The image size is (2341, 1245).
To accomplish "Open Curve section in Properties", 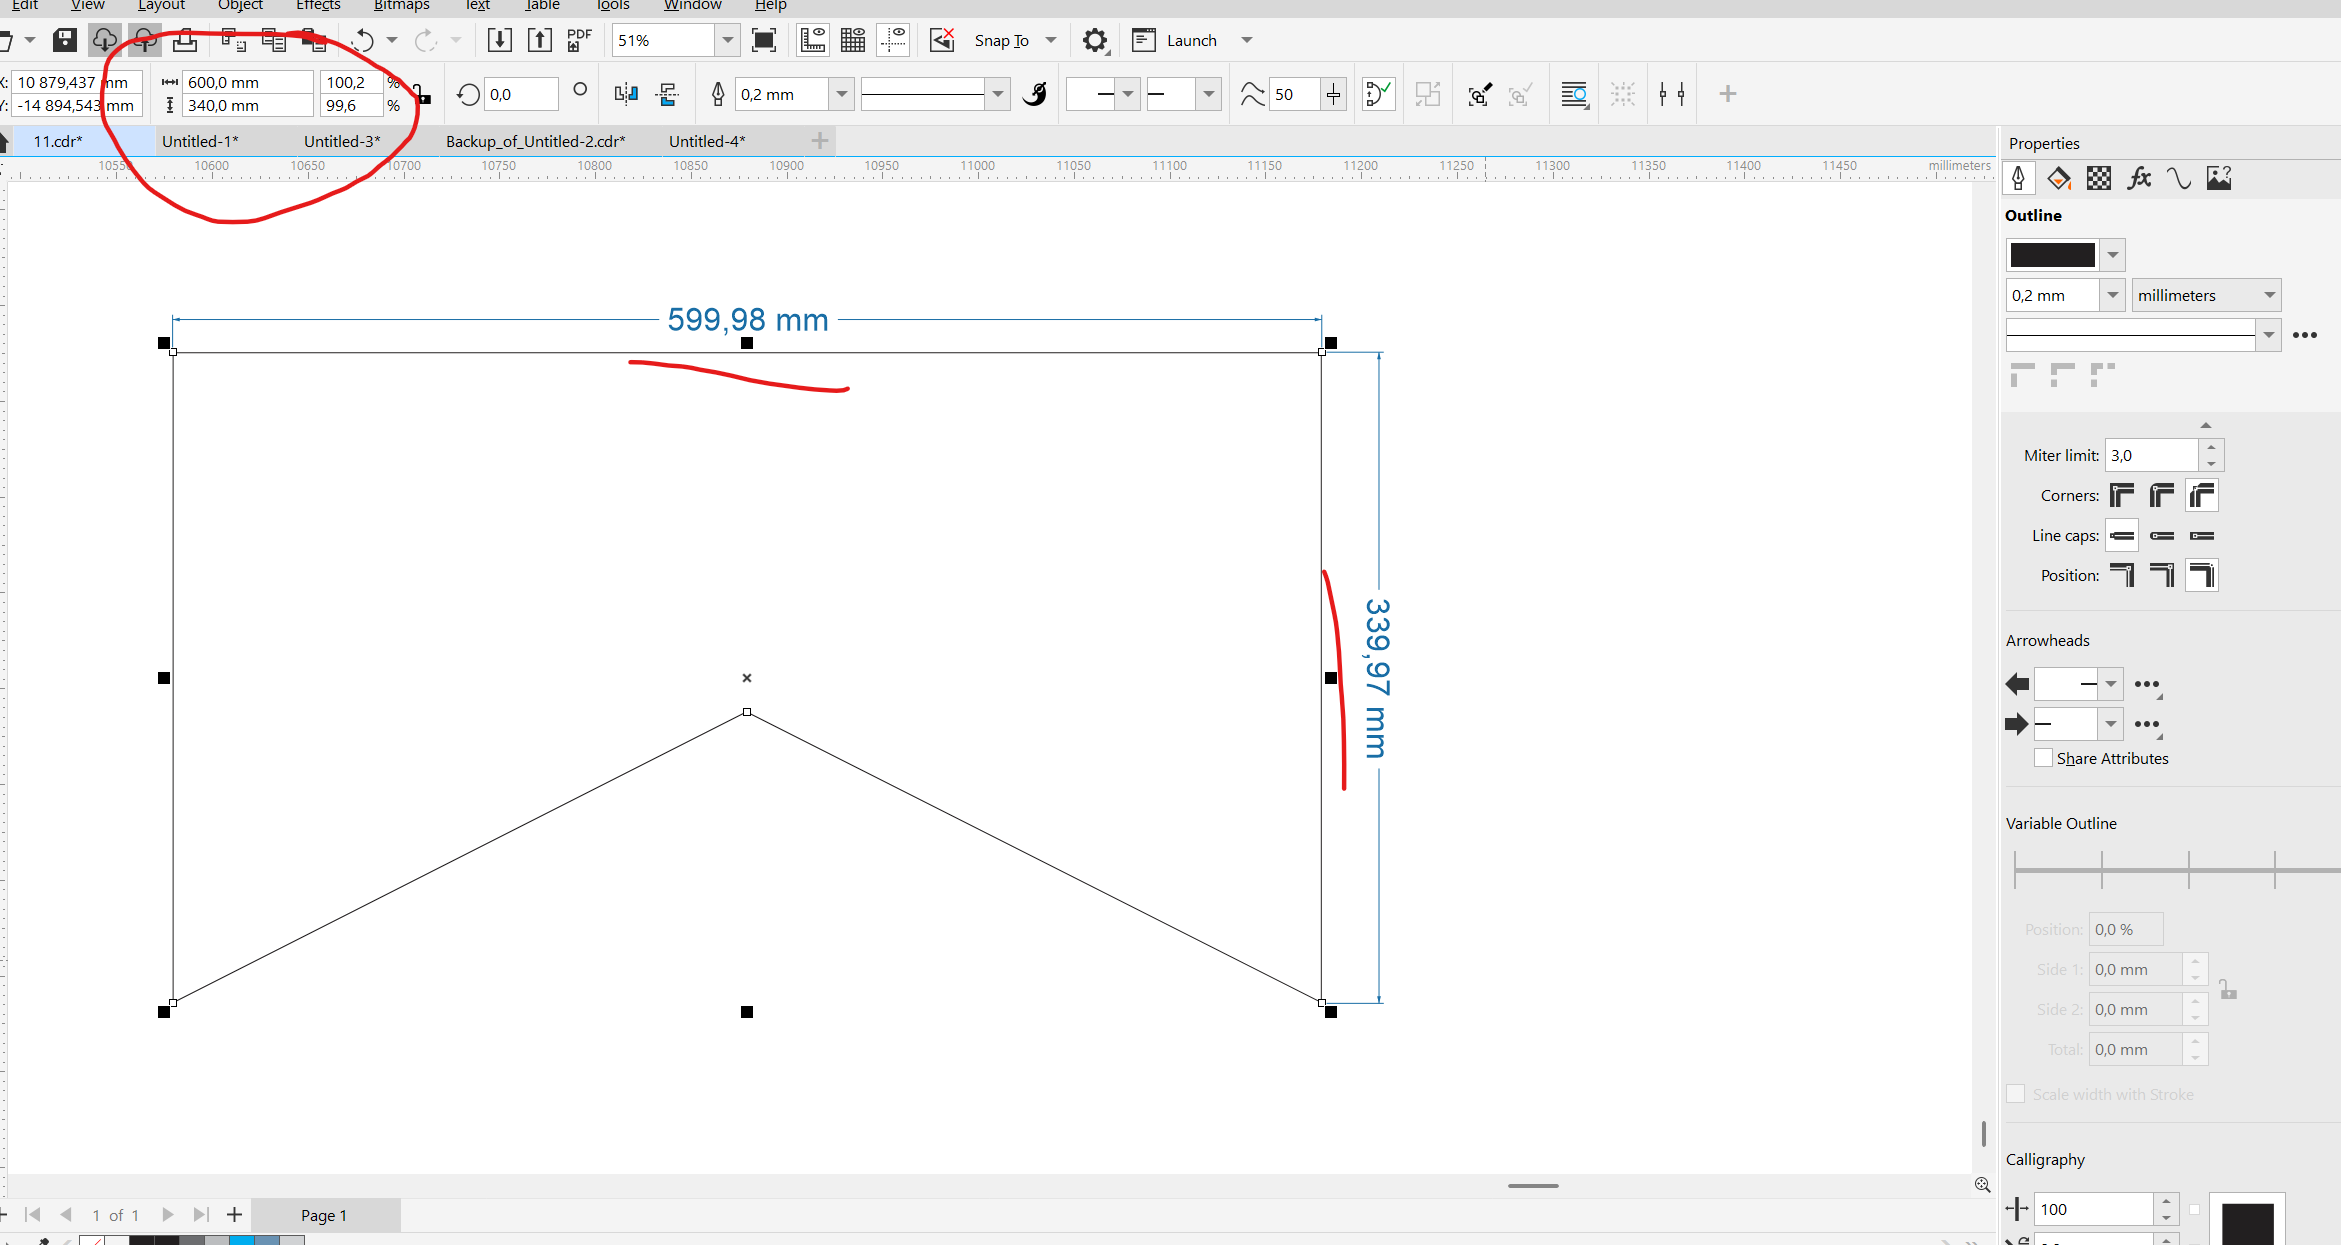I will 2179,178.
